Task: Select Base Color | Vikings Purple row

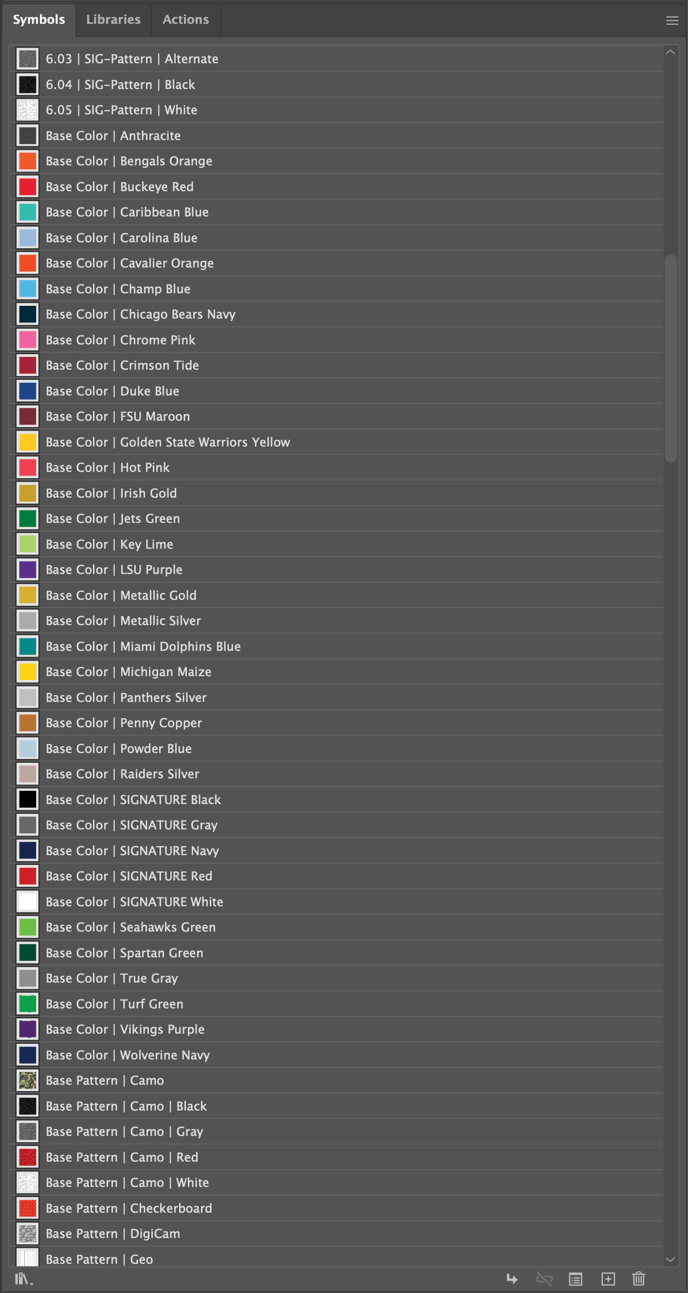Action: click(x=125, y=1029)
